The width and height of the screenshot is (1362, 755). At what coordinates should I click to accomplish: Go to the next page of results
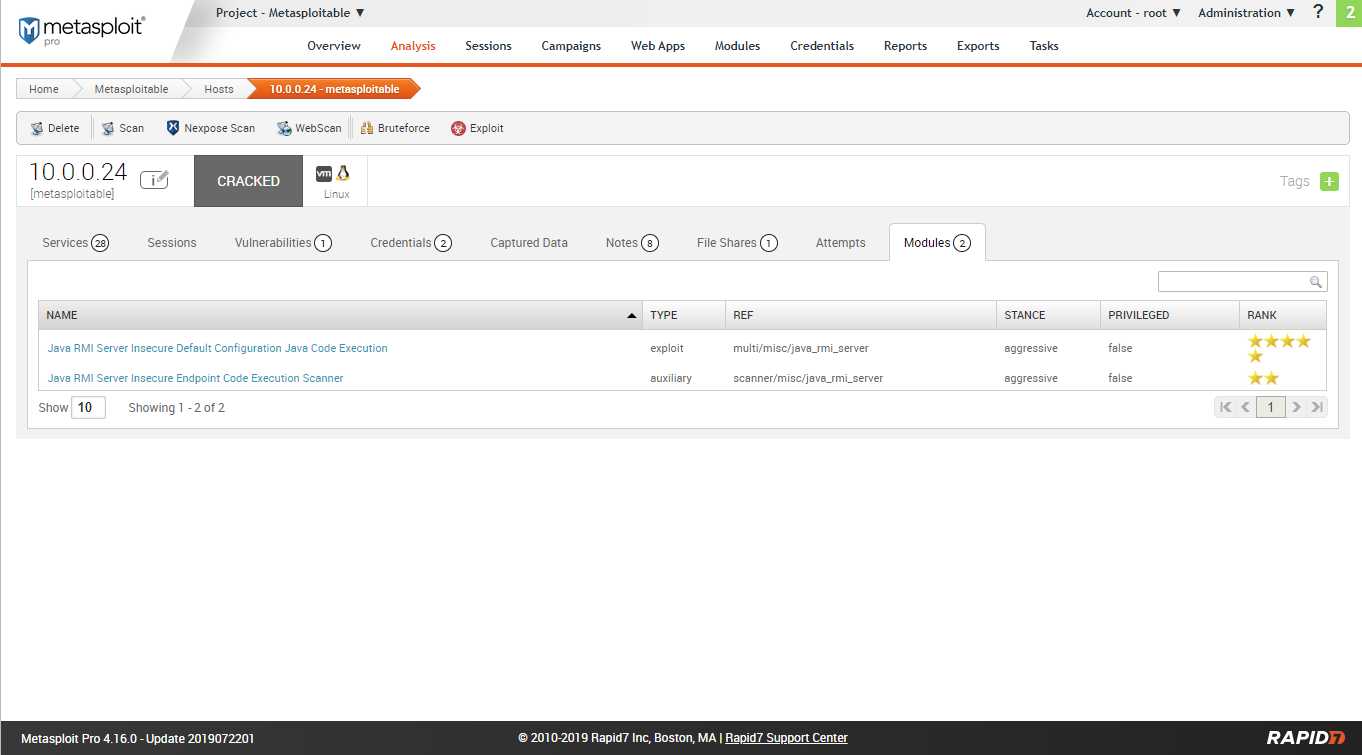pos(1296,407)
